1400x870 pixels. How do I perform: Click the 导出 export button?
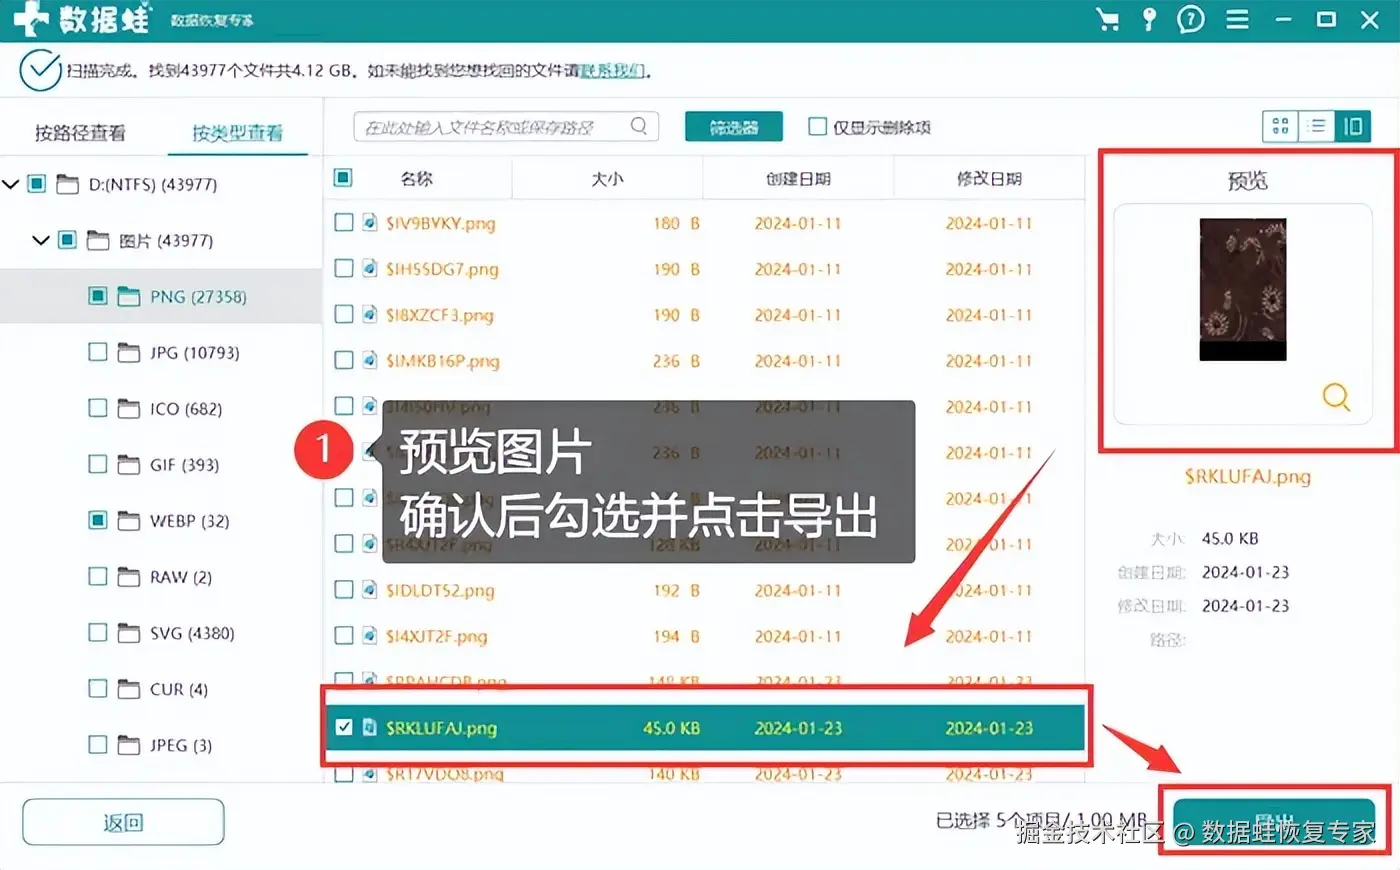point(1273,823)
